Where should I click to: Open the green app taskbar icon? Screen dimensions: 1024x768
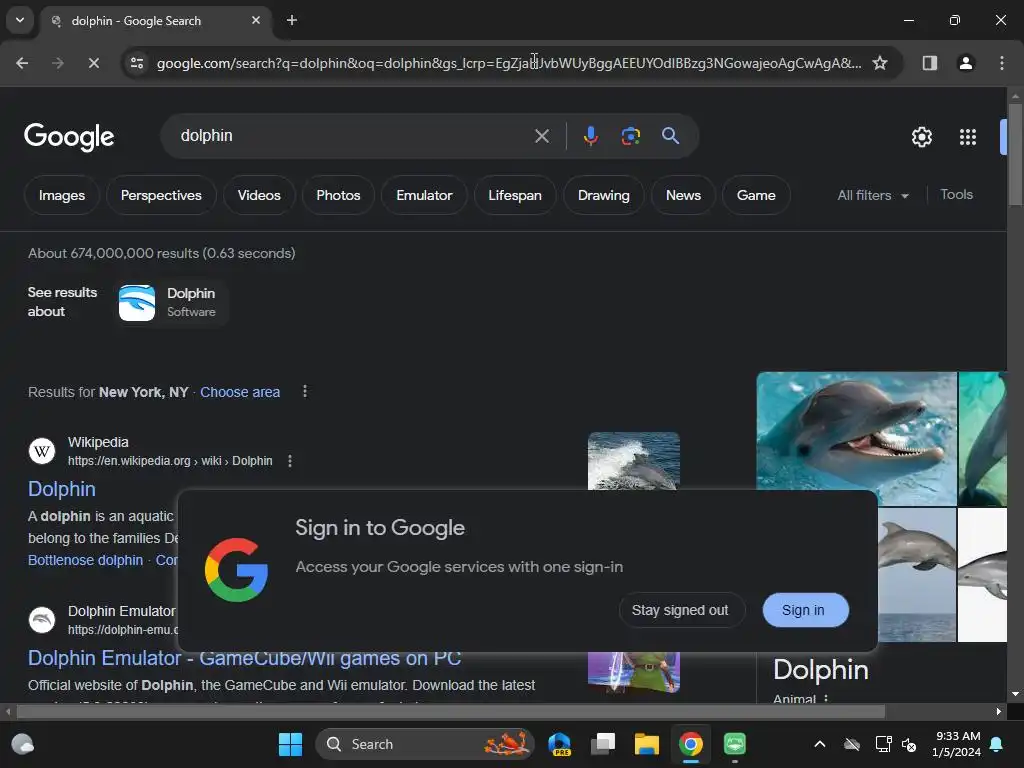(735, 744)
